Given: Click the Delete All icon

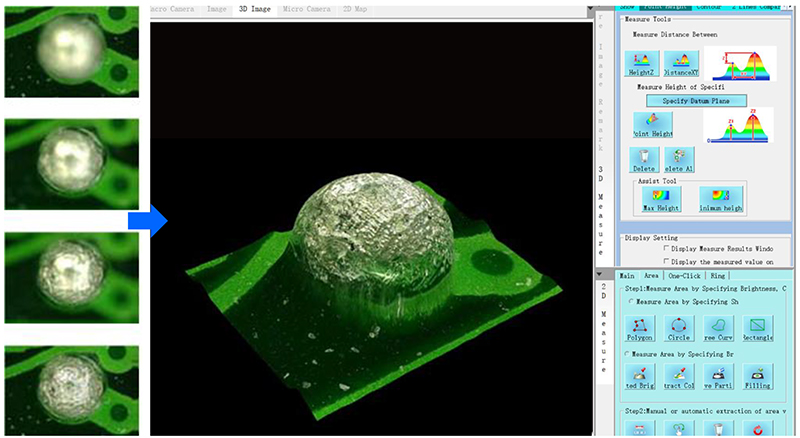Looking at the screenshot, I should (x=679, y=160).
